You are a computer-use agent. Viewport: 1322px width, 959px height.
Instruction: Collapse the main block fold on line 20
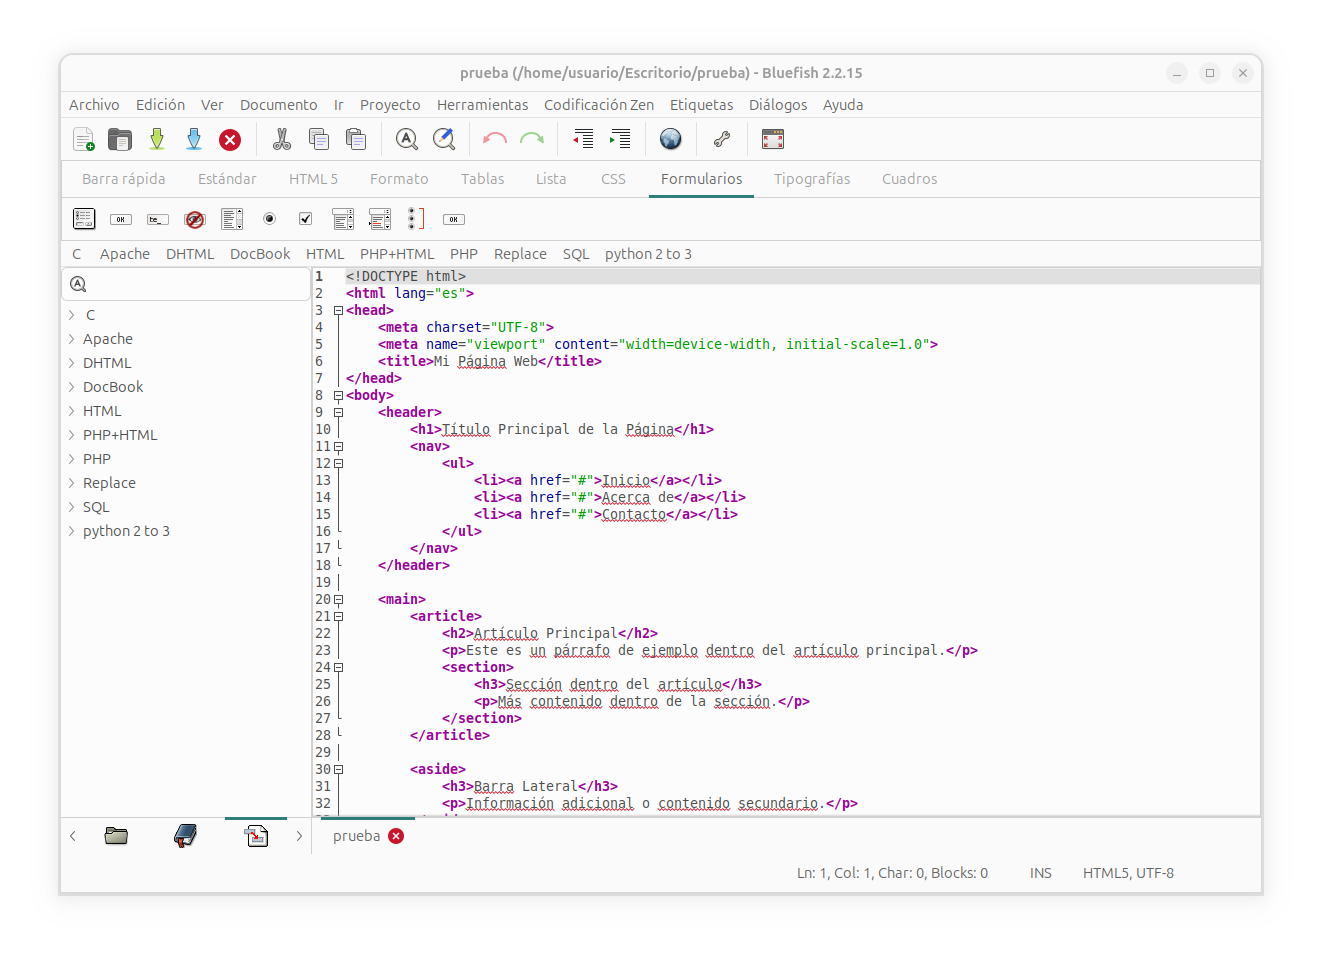click(x=338, y=600)
